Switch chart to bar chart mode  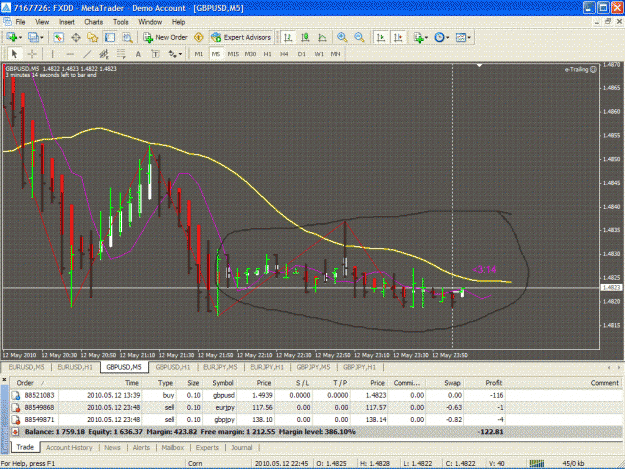pyautogui.click(x=288, y=37)
